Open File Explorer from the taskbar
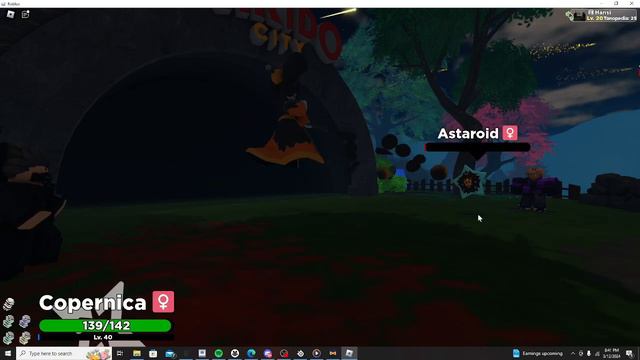 coord(137,353)
